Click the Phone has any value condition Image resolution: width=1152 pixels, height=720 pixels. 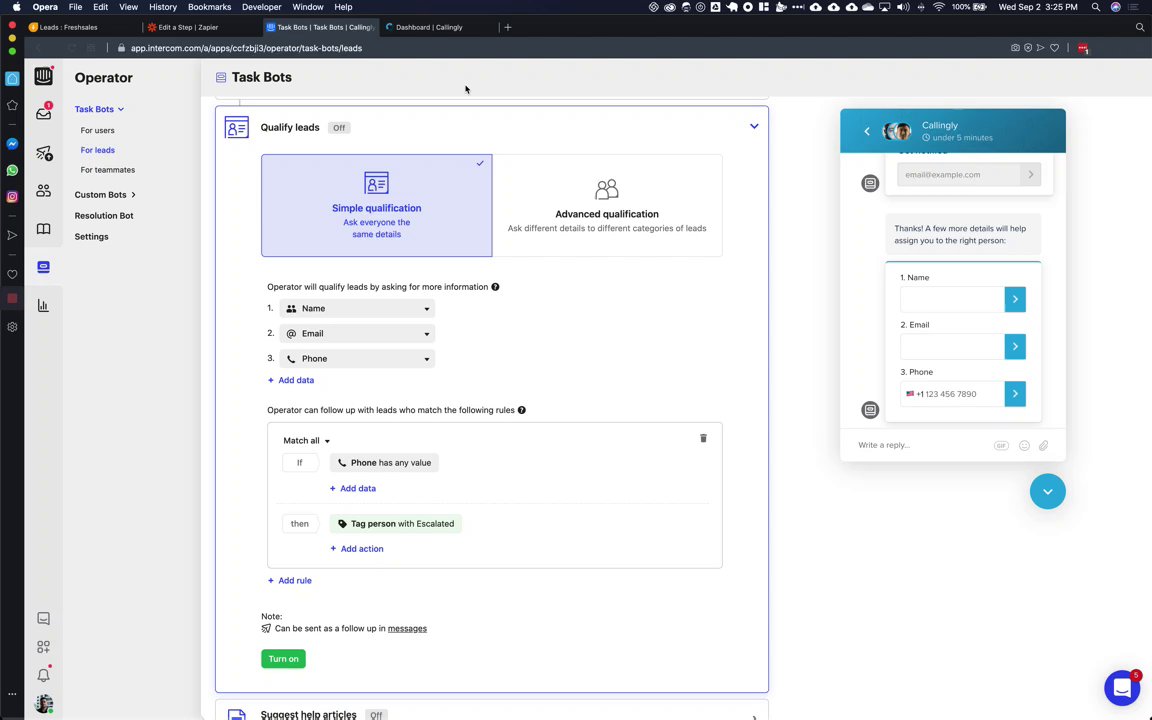tap(384, 463)
